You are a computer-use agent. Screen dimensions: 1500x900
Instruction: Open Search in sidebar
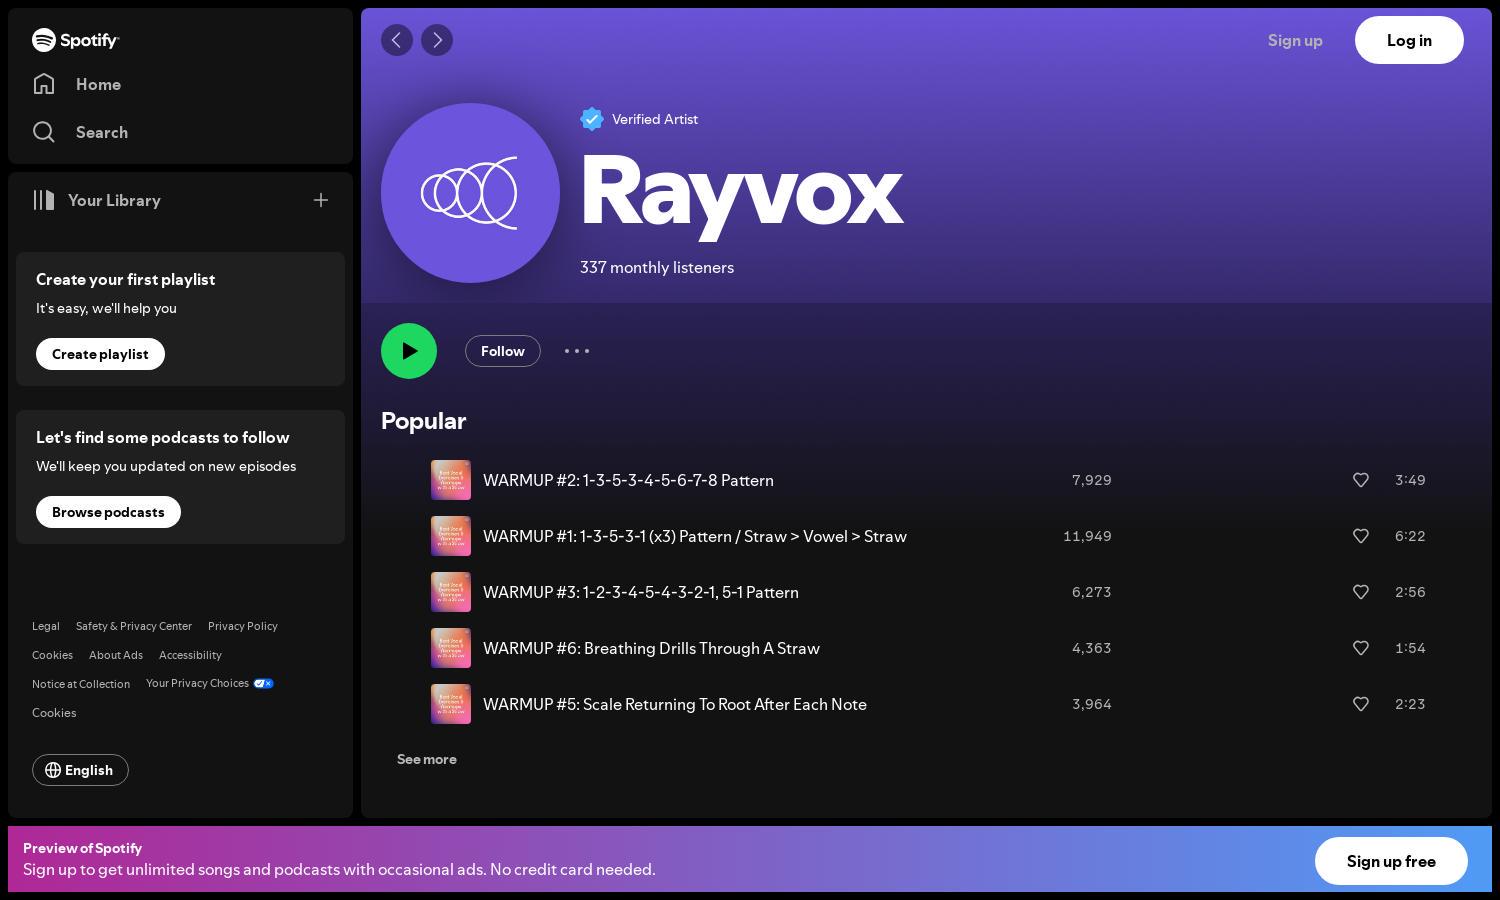(80, 132)
